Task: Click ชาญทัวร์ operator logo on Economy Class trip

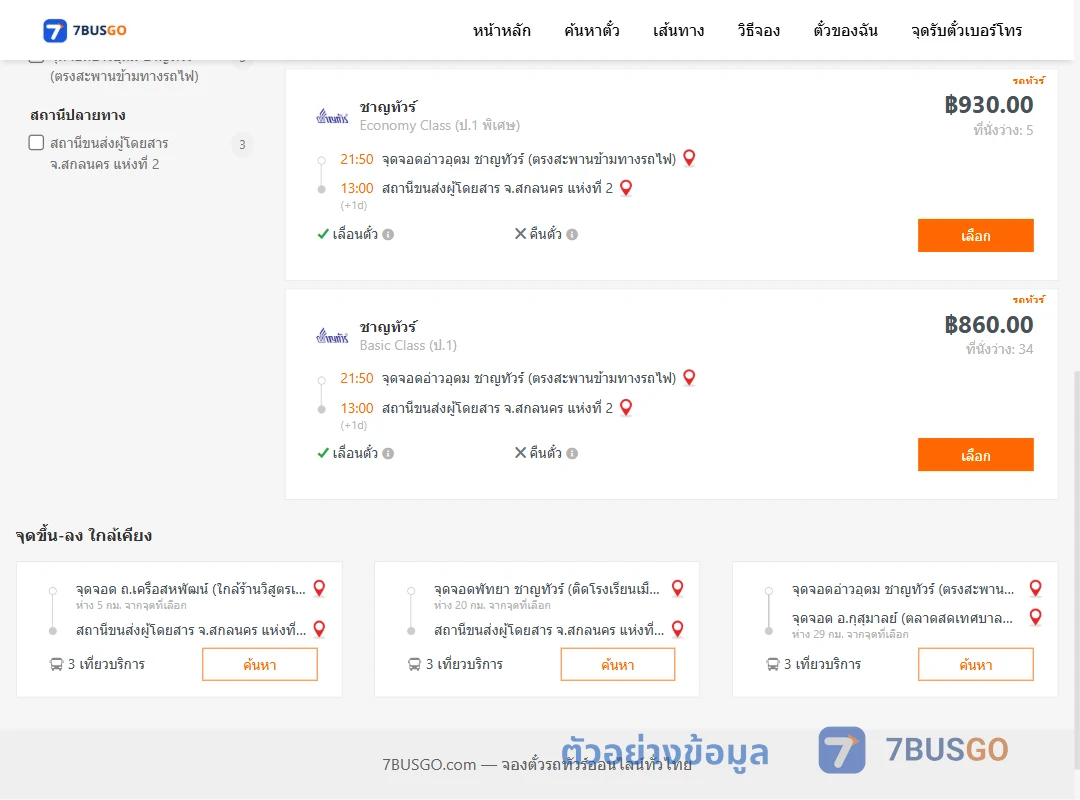Action: click(x=333, y=116)
